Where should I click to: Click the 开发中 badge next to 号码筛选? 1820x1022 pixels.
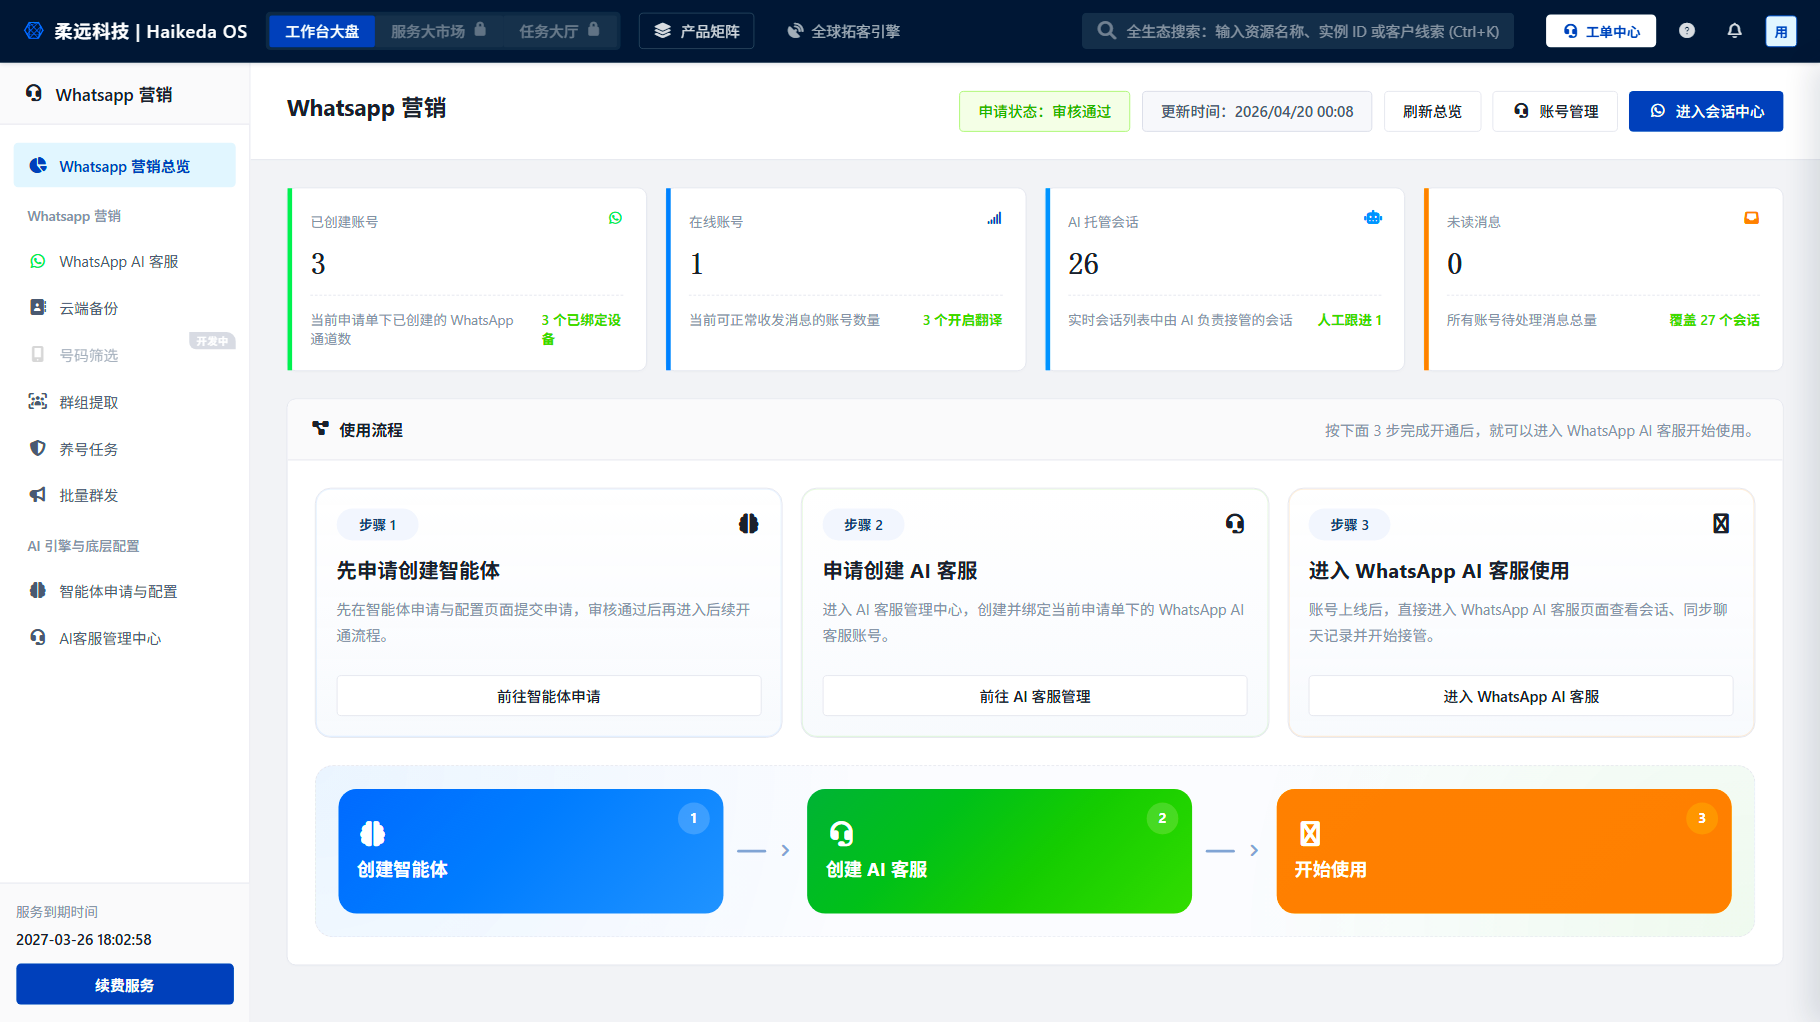pyautogui.click(x=212, y=341)
